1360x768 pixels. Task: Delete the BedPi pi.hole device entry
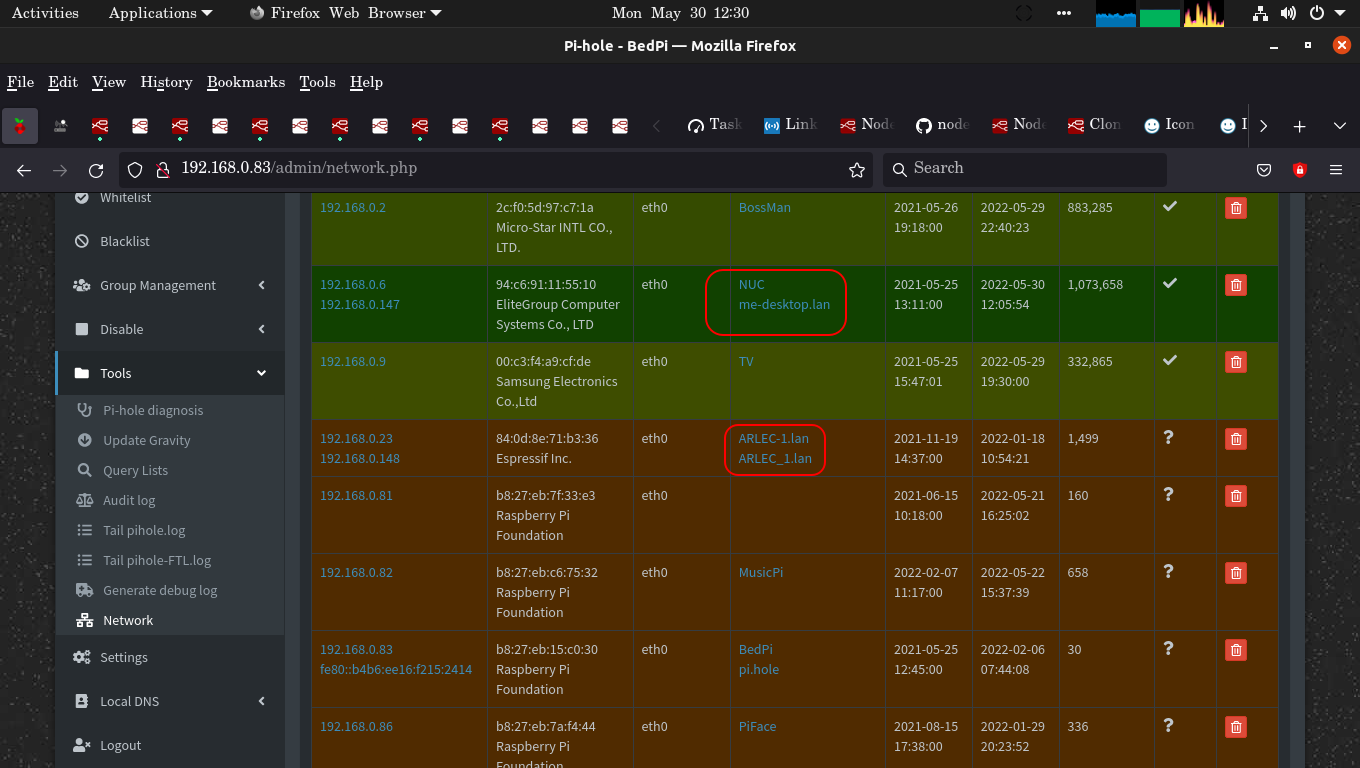(x=1236, y=650)
